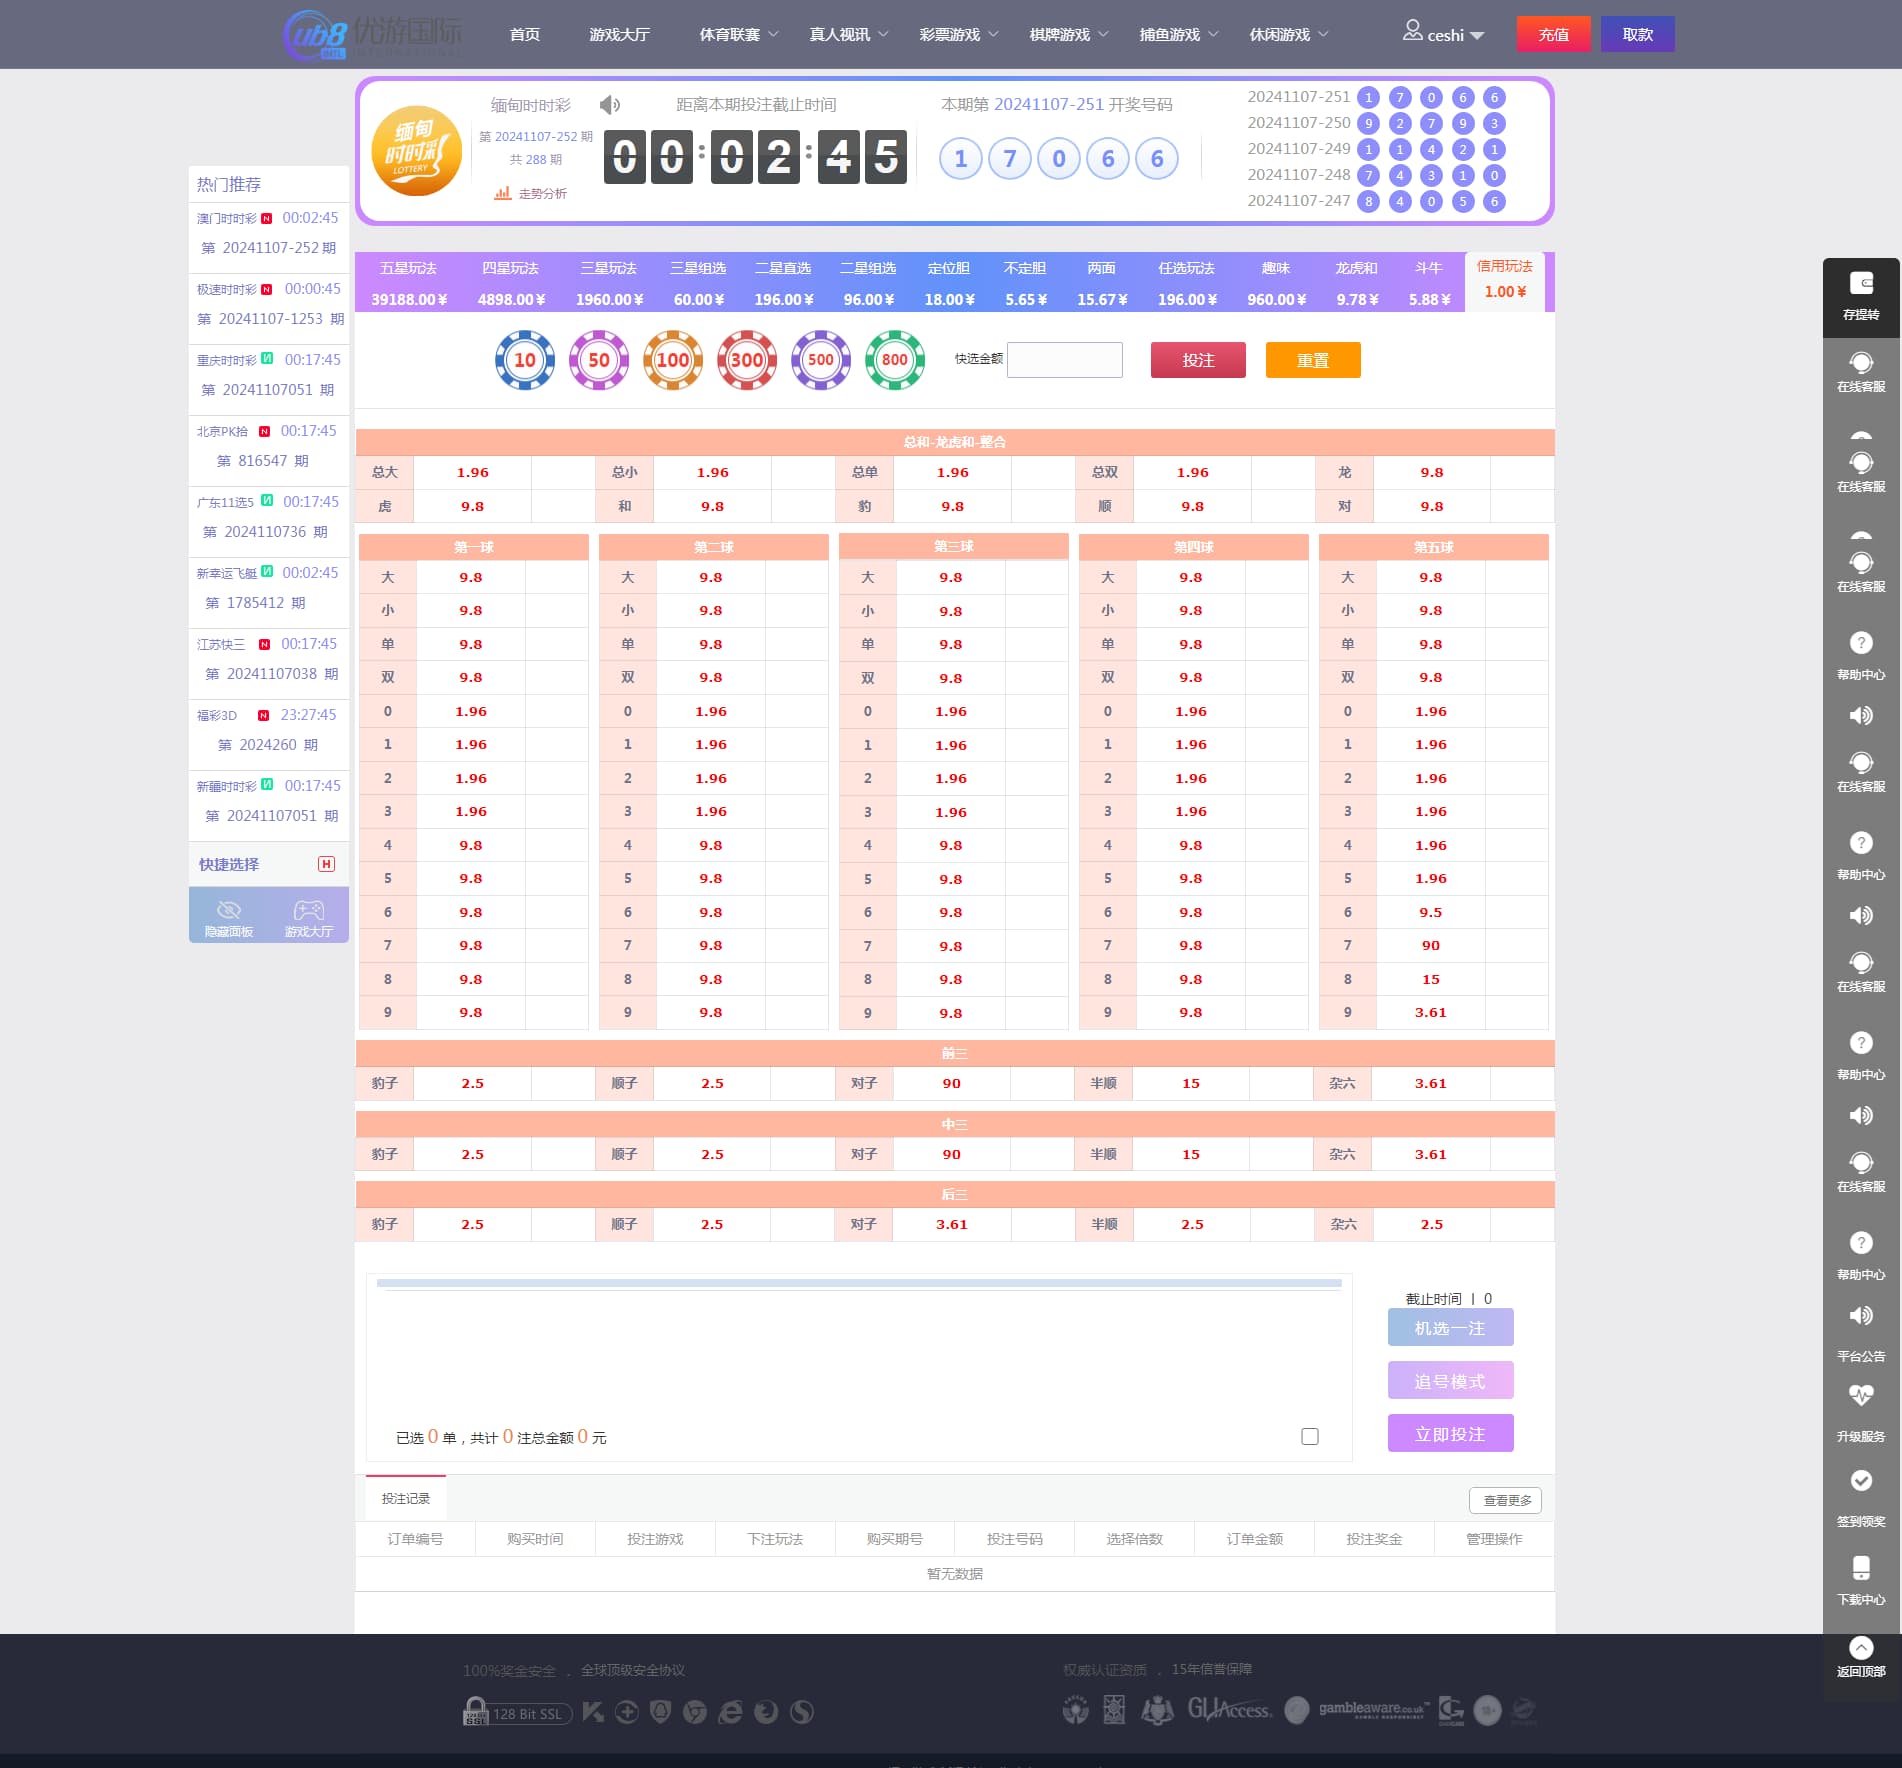
Task: Pick the green 800 betting chip
Action: click(894, 360)
